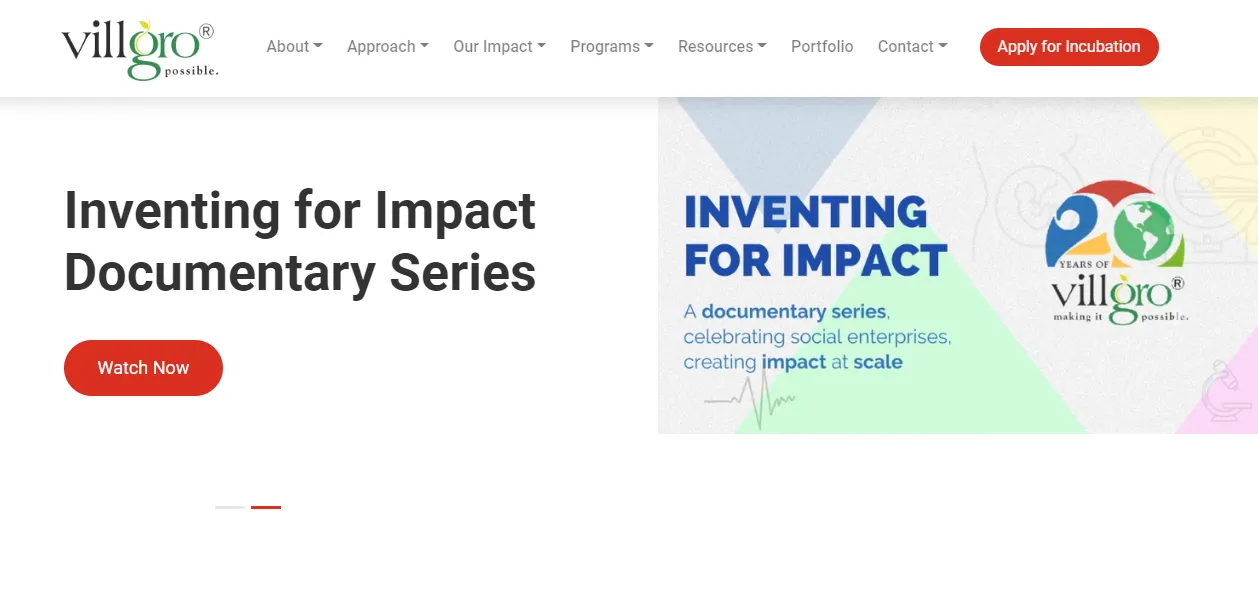Switch to the first carousel slide indicator
Screen dimensions: 1258x612
[229, 507]
